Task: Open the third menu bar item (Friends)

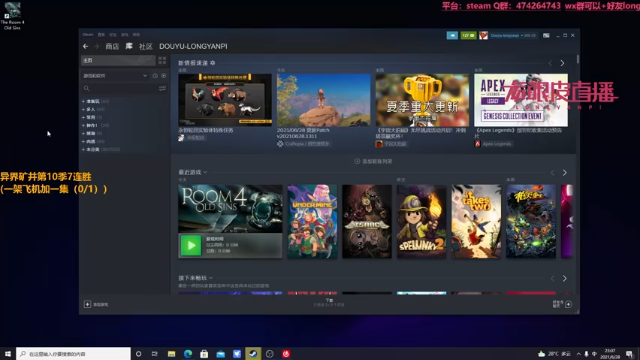Action: [x=113, y=35]
